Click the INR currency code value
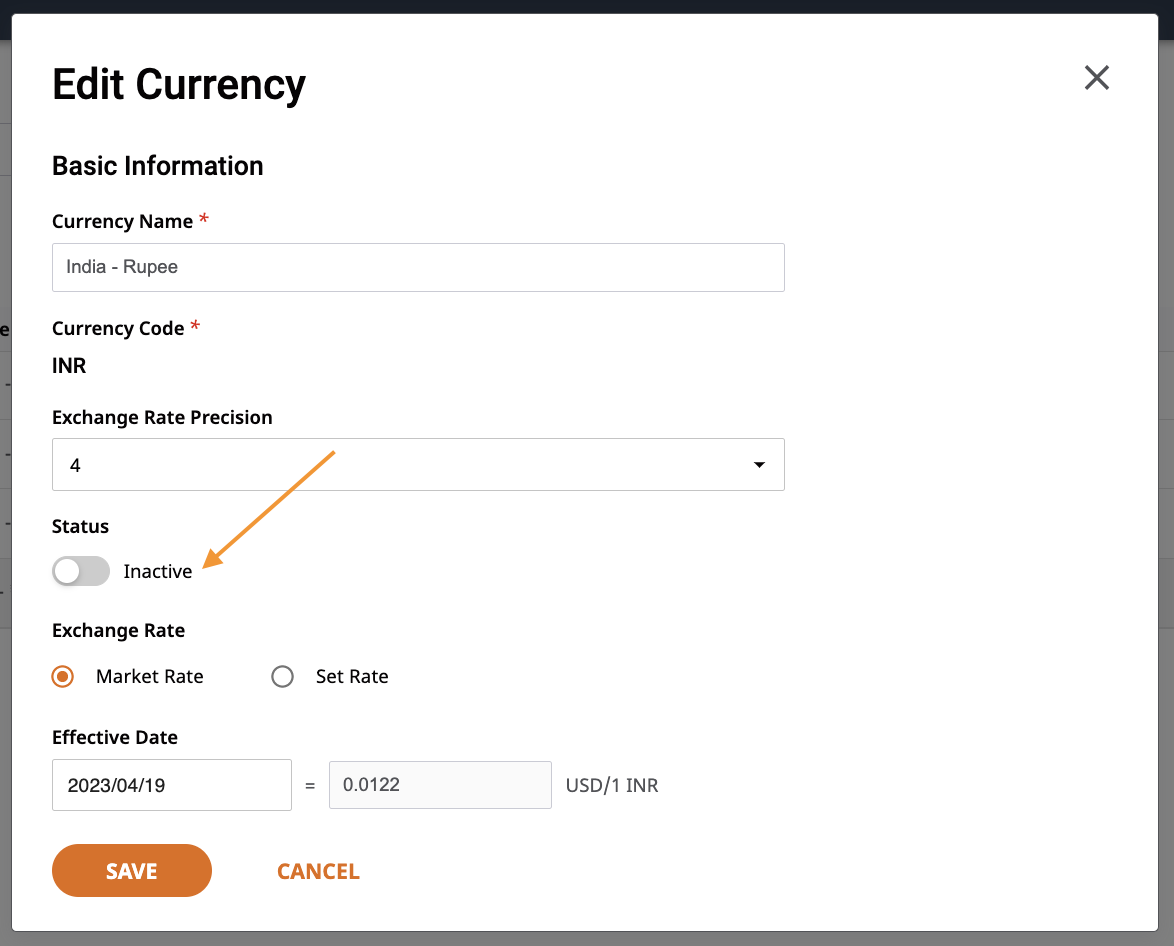 (x=69, y=366)
